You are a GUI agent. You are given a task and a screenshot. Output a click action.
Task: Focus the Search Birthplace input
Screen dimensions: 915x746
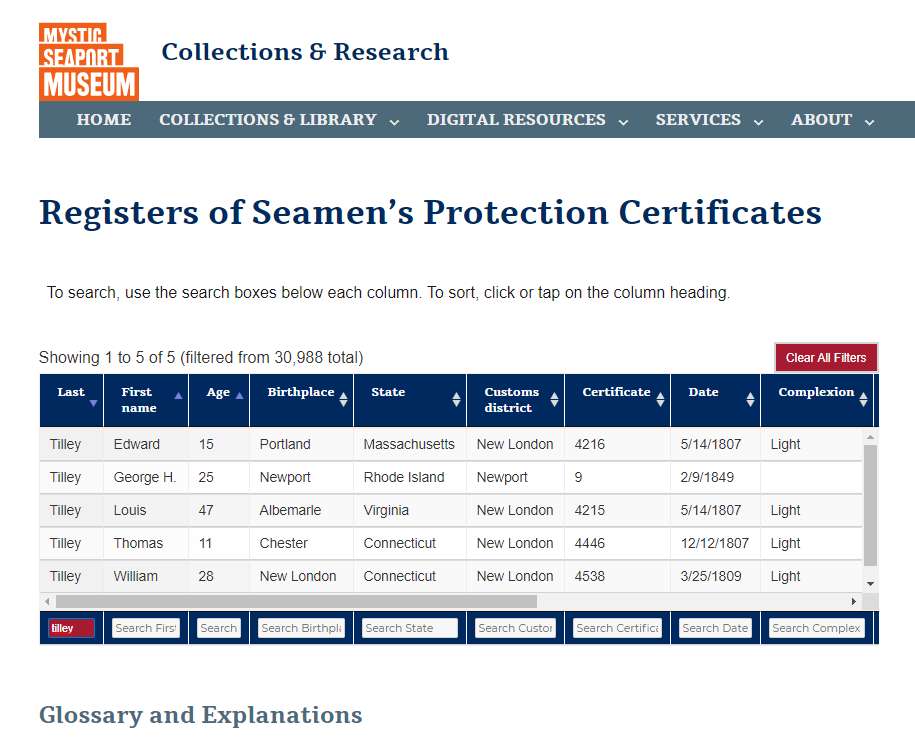(301, 628)
